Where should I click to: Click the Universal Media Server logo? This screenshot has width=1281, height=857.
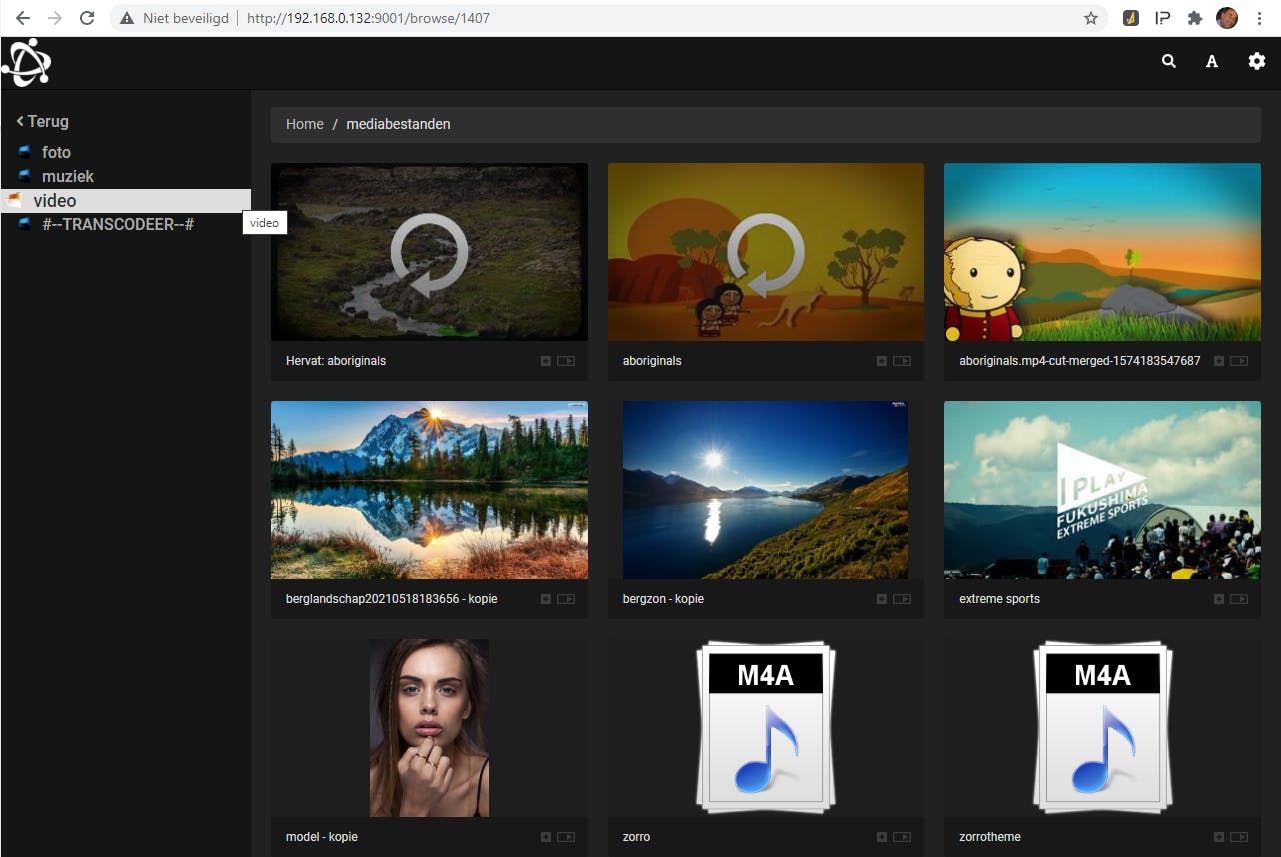coord(26,63)
